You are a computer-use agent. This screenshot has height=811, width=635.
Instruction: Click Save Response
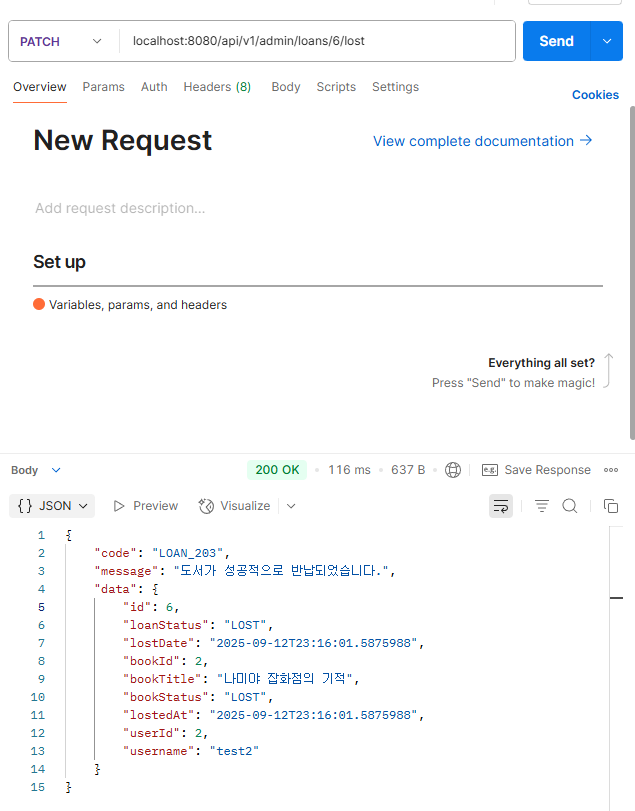536,470
